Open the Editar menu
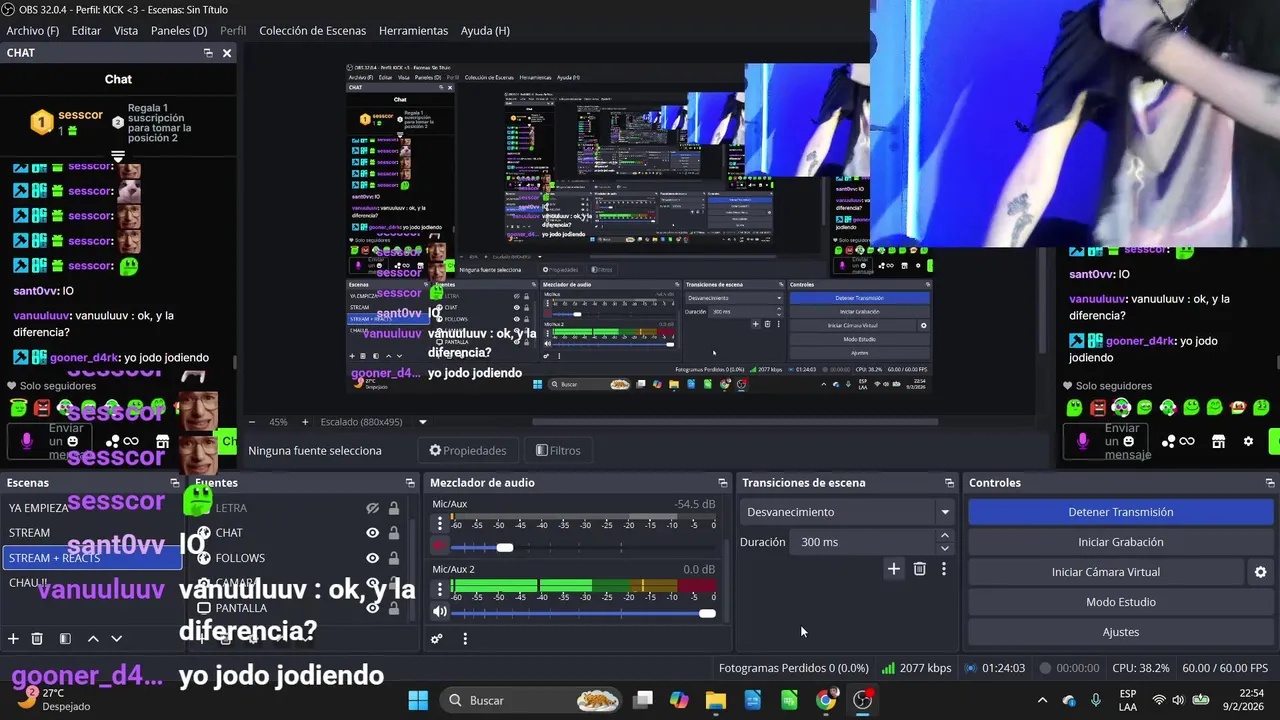Viewport: 1280px width, 720px height. 86,31
